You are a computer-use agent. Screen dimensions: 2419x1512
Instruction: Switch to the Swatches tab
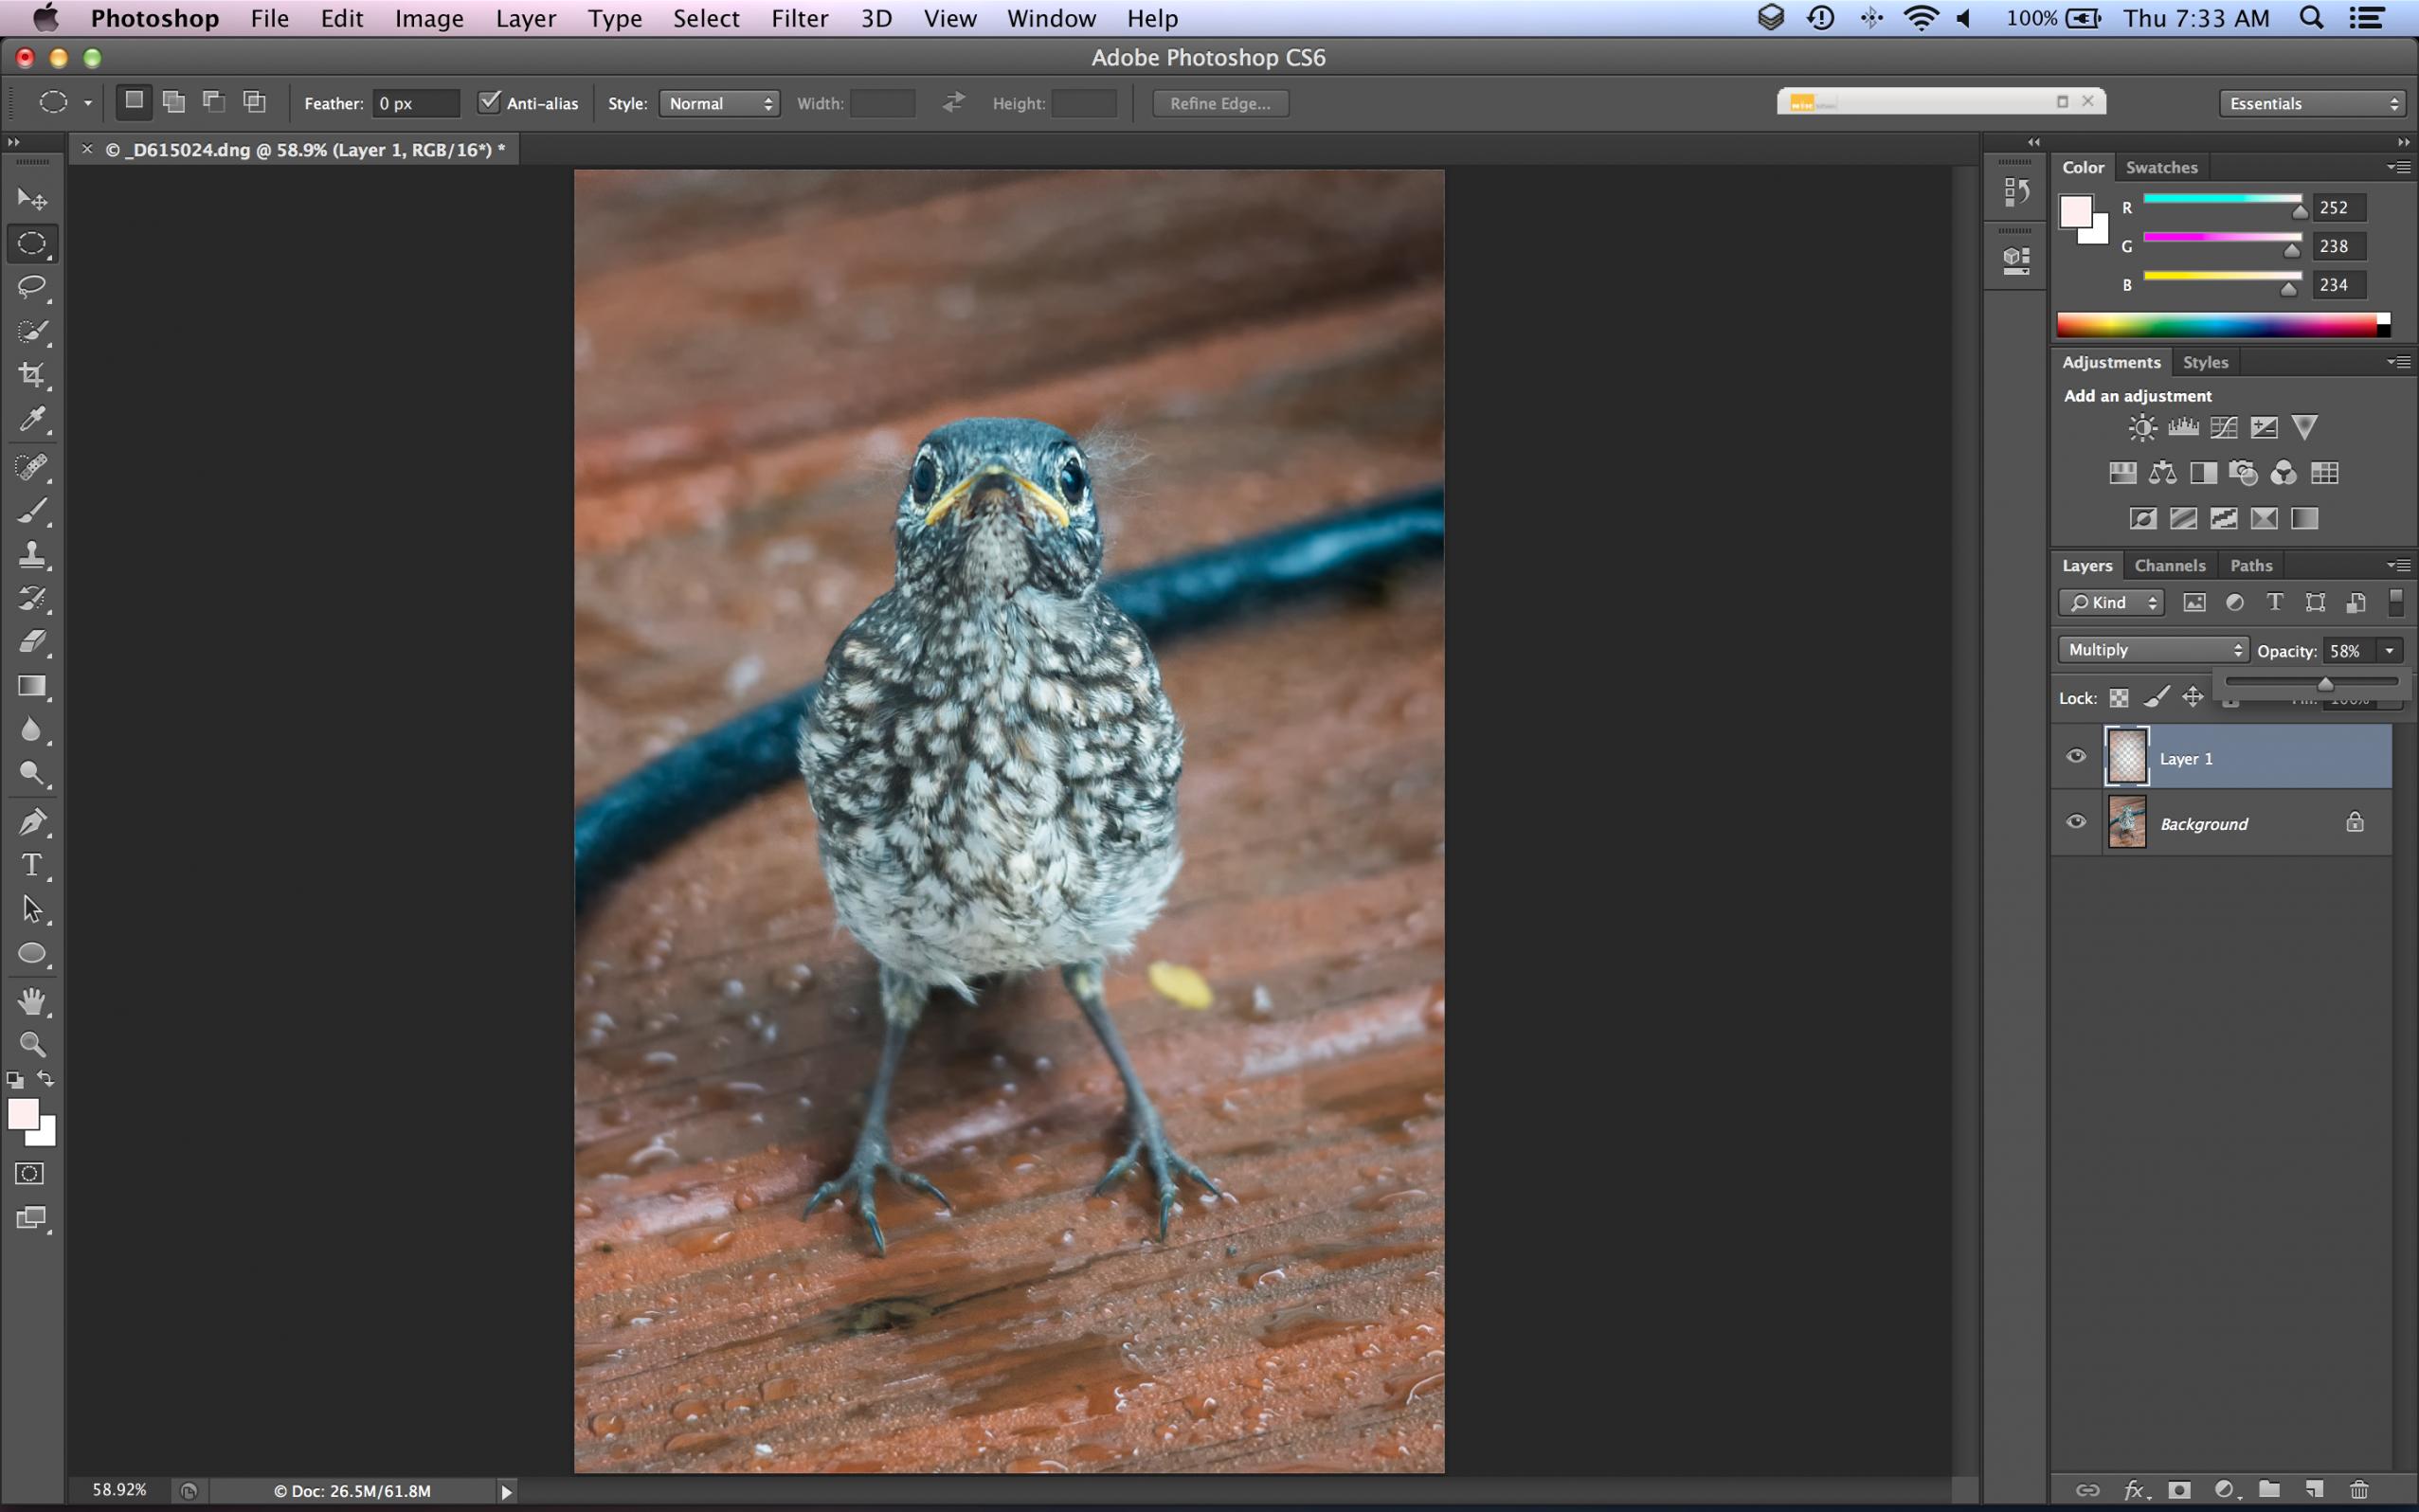click(2161, 168)
